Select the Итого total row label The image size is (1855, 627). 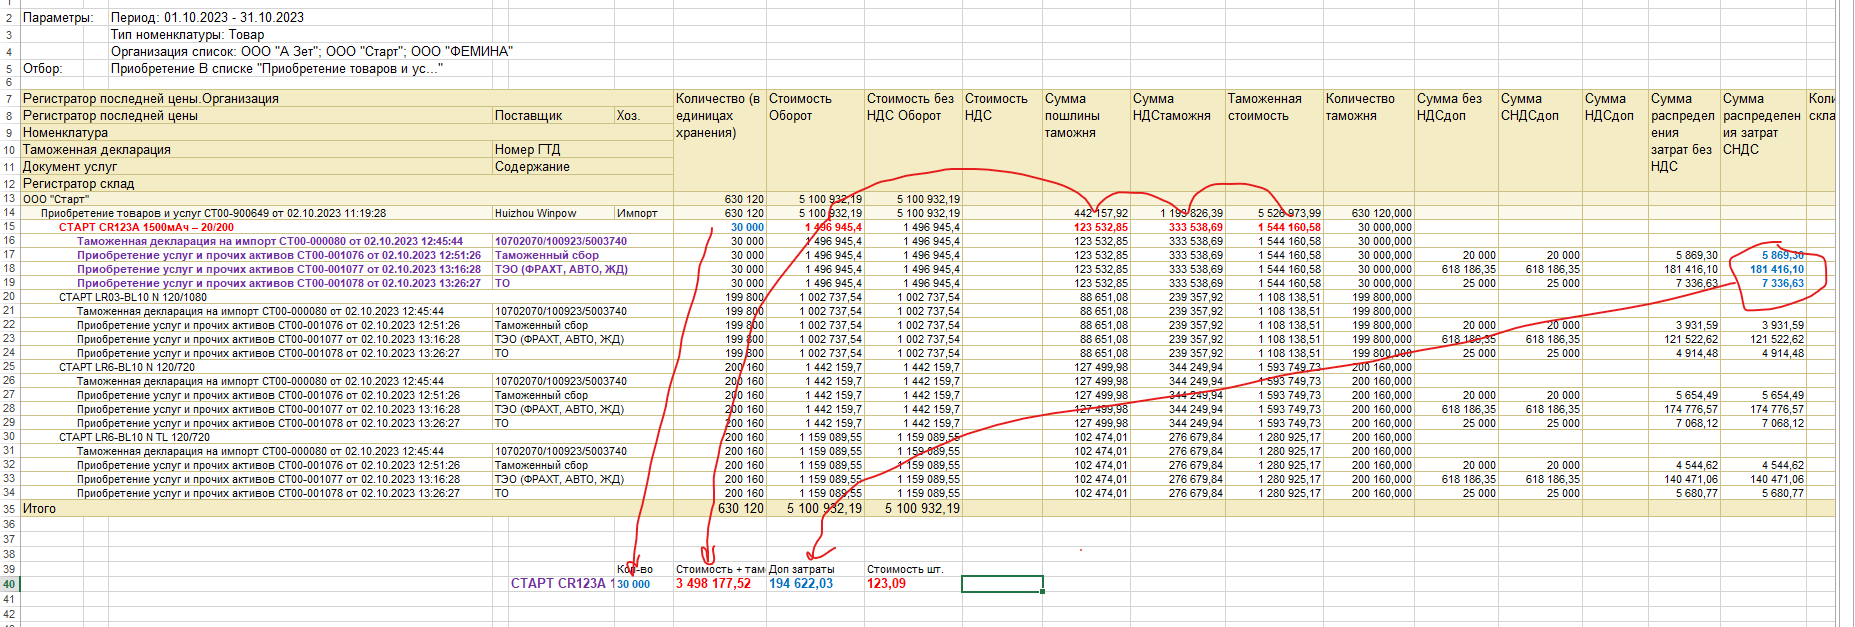pos(40,508)
